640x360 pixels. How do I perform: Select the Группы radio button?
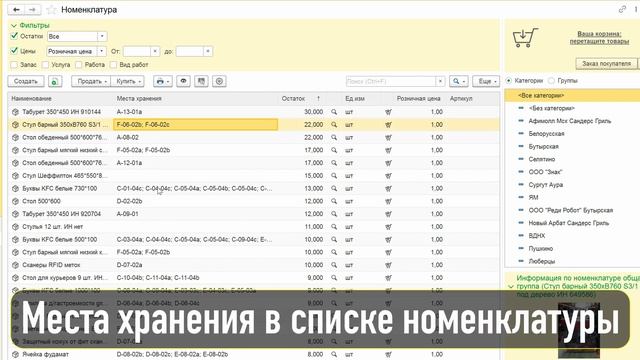[551, 81]
